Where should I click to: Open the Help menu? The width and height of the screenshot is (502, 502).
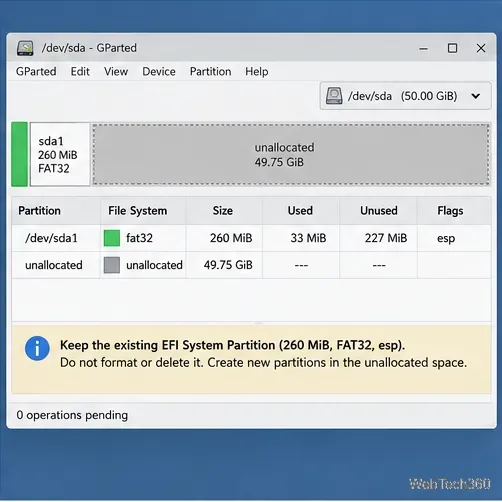257,71
